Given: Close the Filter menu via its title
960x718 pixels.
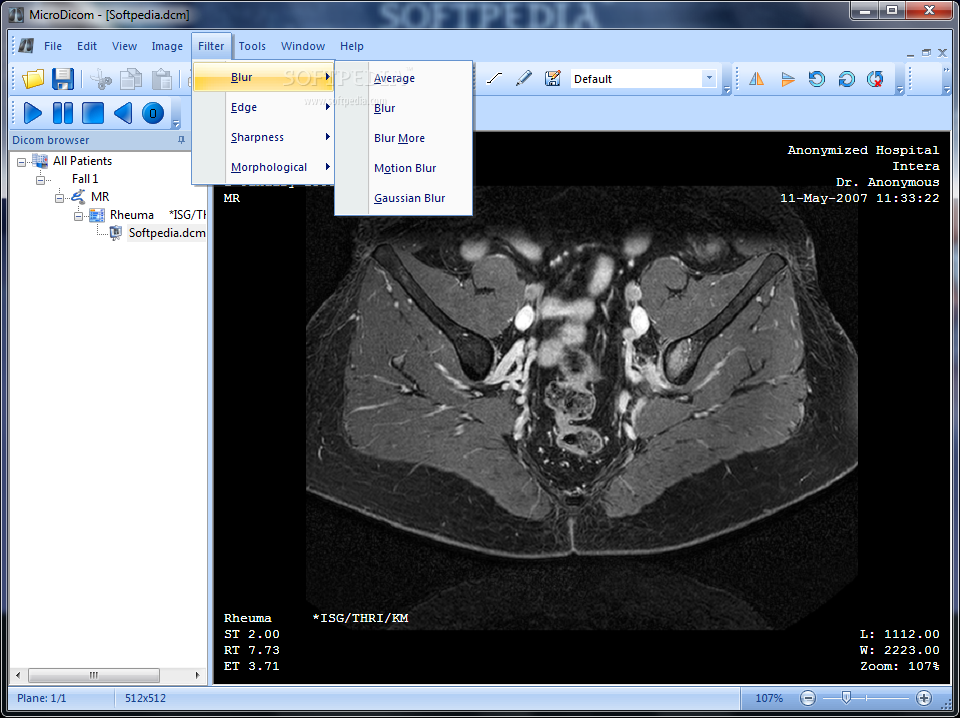Looking at the screenshot, I should pyautogui.click(x=211, y=46).
